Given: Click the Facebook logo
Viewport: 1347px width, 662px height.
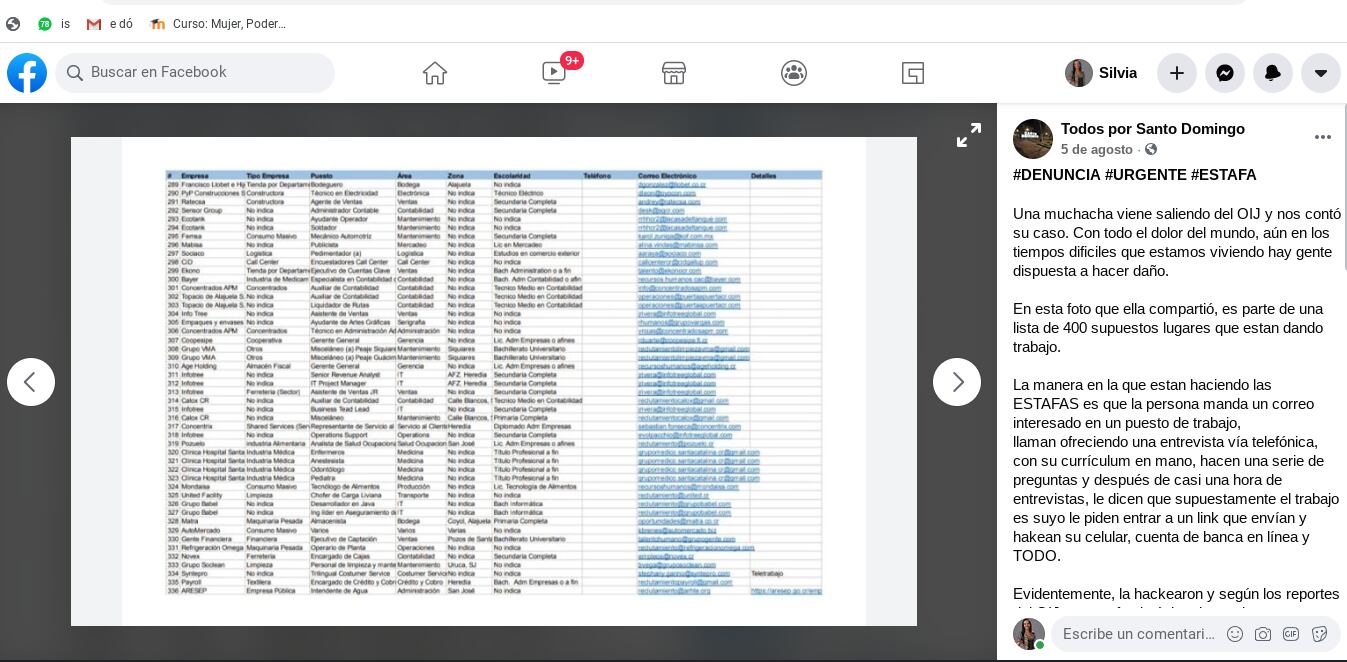Looking at the screenshot, I should 27,73.
